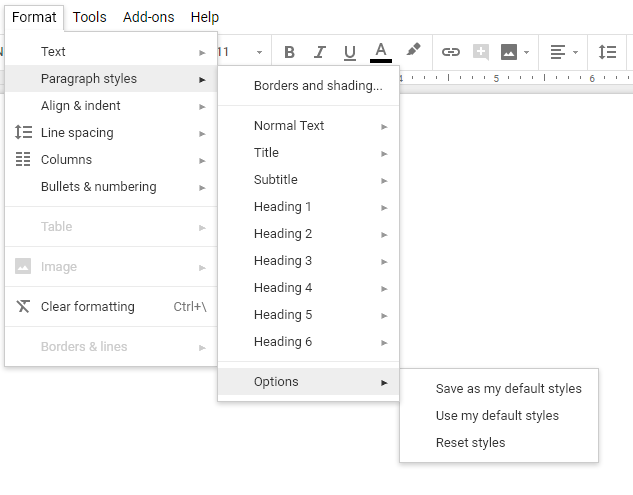Toggle italic formatting in the toolbar
Image resolution: width=633 pixels, height=495 pixels.
coord(320,52)
